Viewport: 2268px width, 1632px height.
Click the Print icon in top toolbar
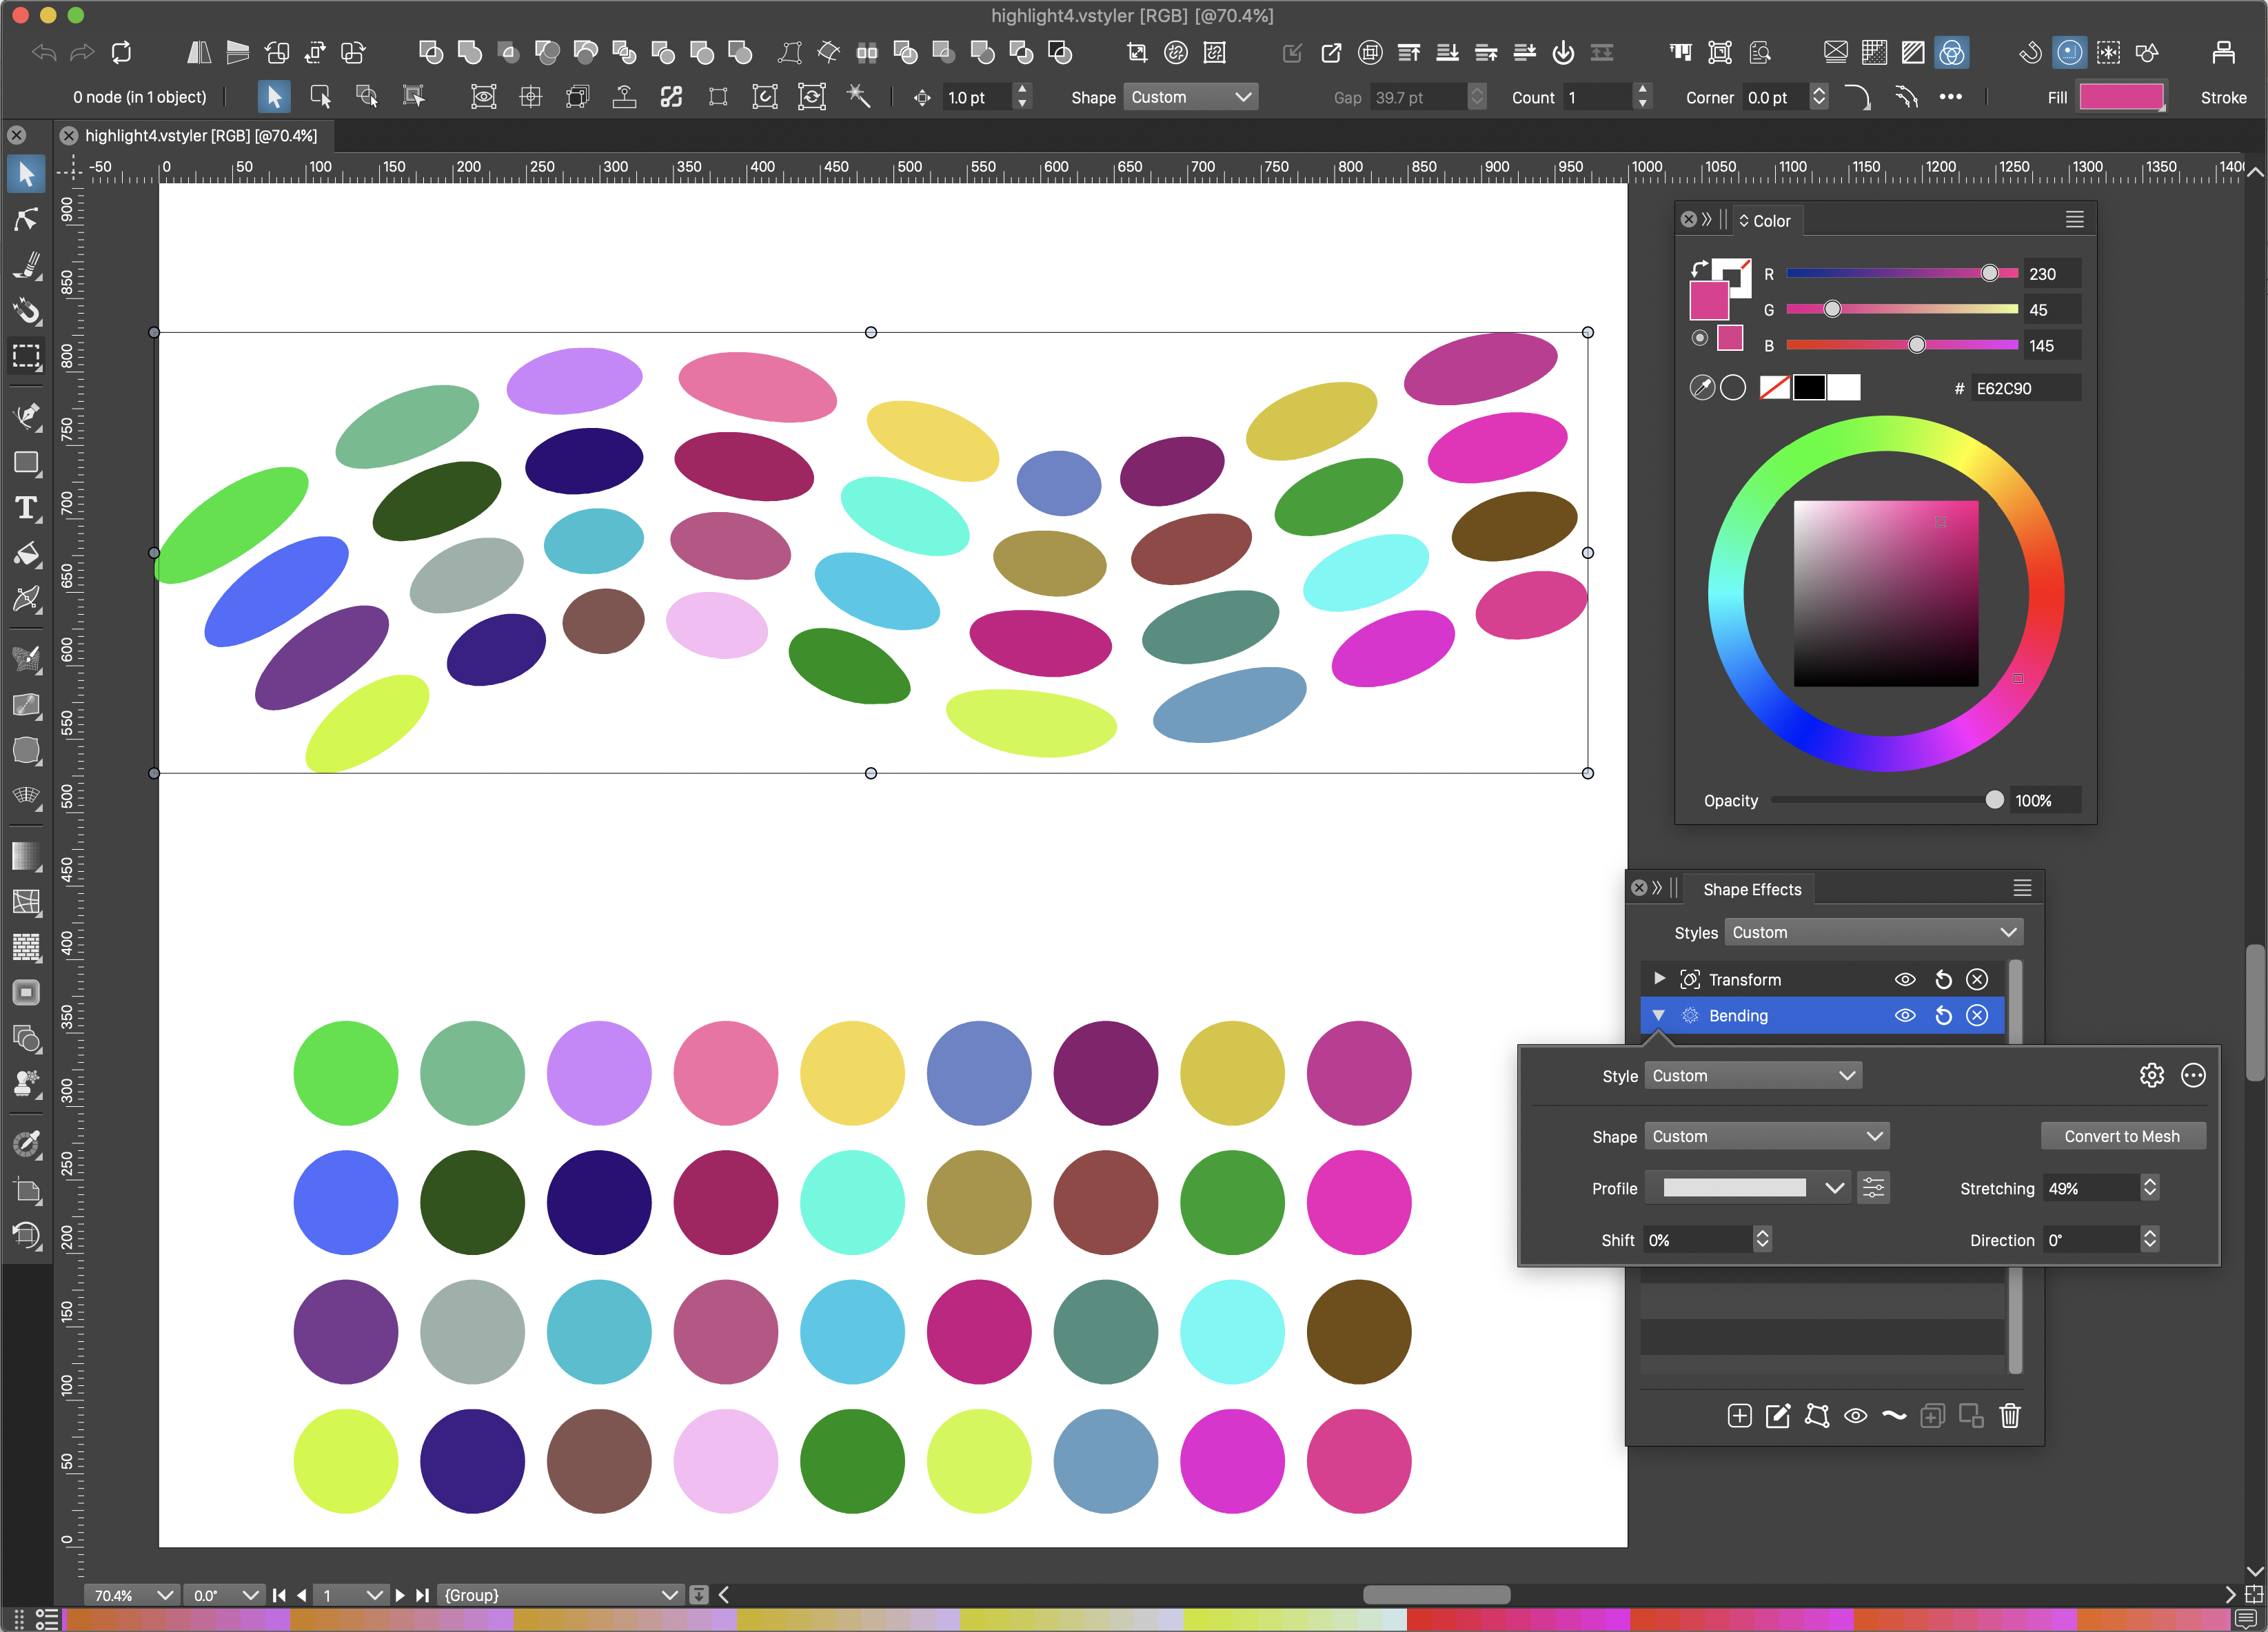tap(2223, 52)
